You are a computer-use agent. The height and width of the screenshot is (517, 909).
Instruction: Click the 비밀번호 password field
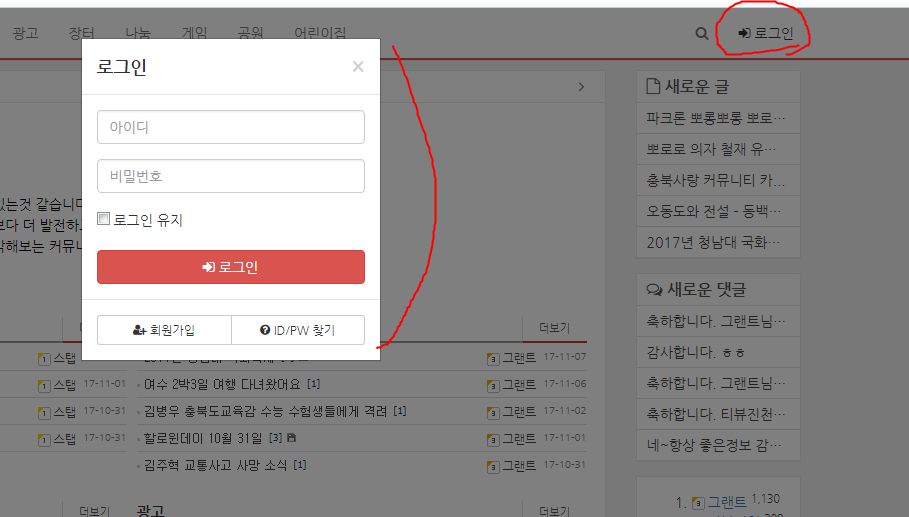pyautogui.click(x=230, y=176)
